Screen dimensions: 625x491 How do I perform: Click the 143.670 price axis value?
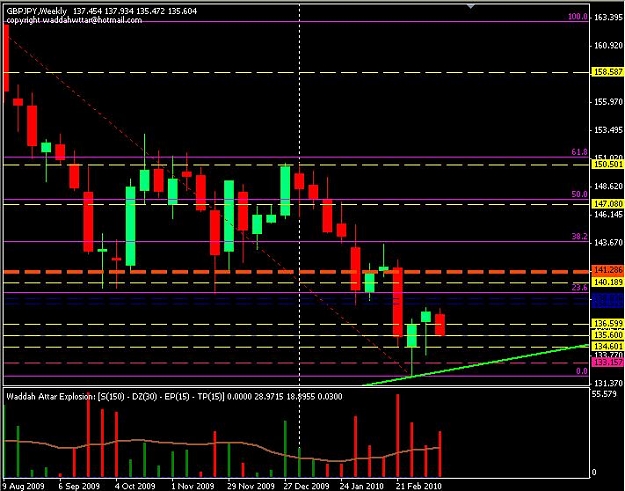coord(608,243)
